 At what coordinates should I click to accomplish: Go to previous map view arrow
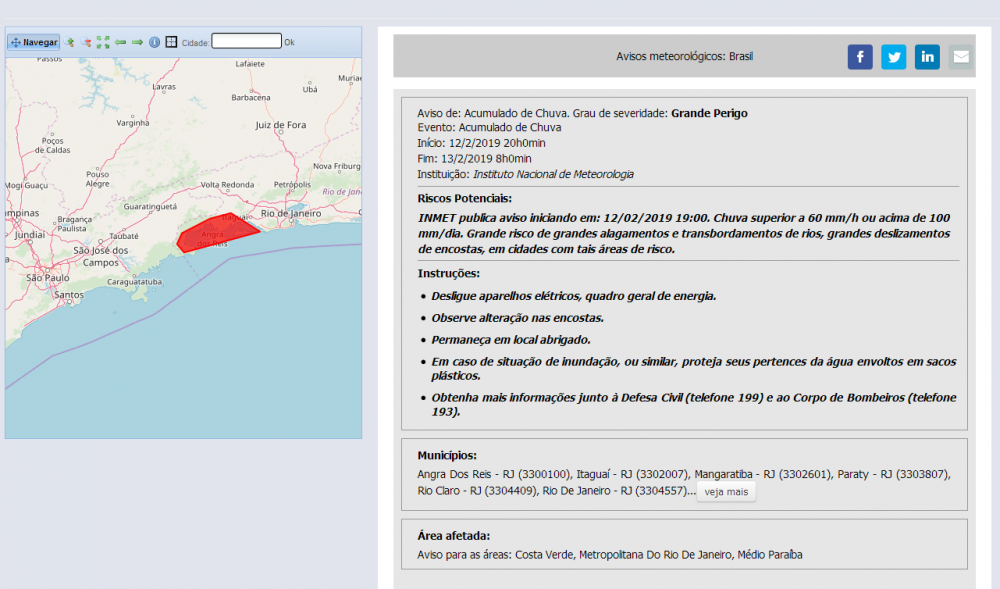120,42
